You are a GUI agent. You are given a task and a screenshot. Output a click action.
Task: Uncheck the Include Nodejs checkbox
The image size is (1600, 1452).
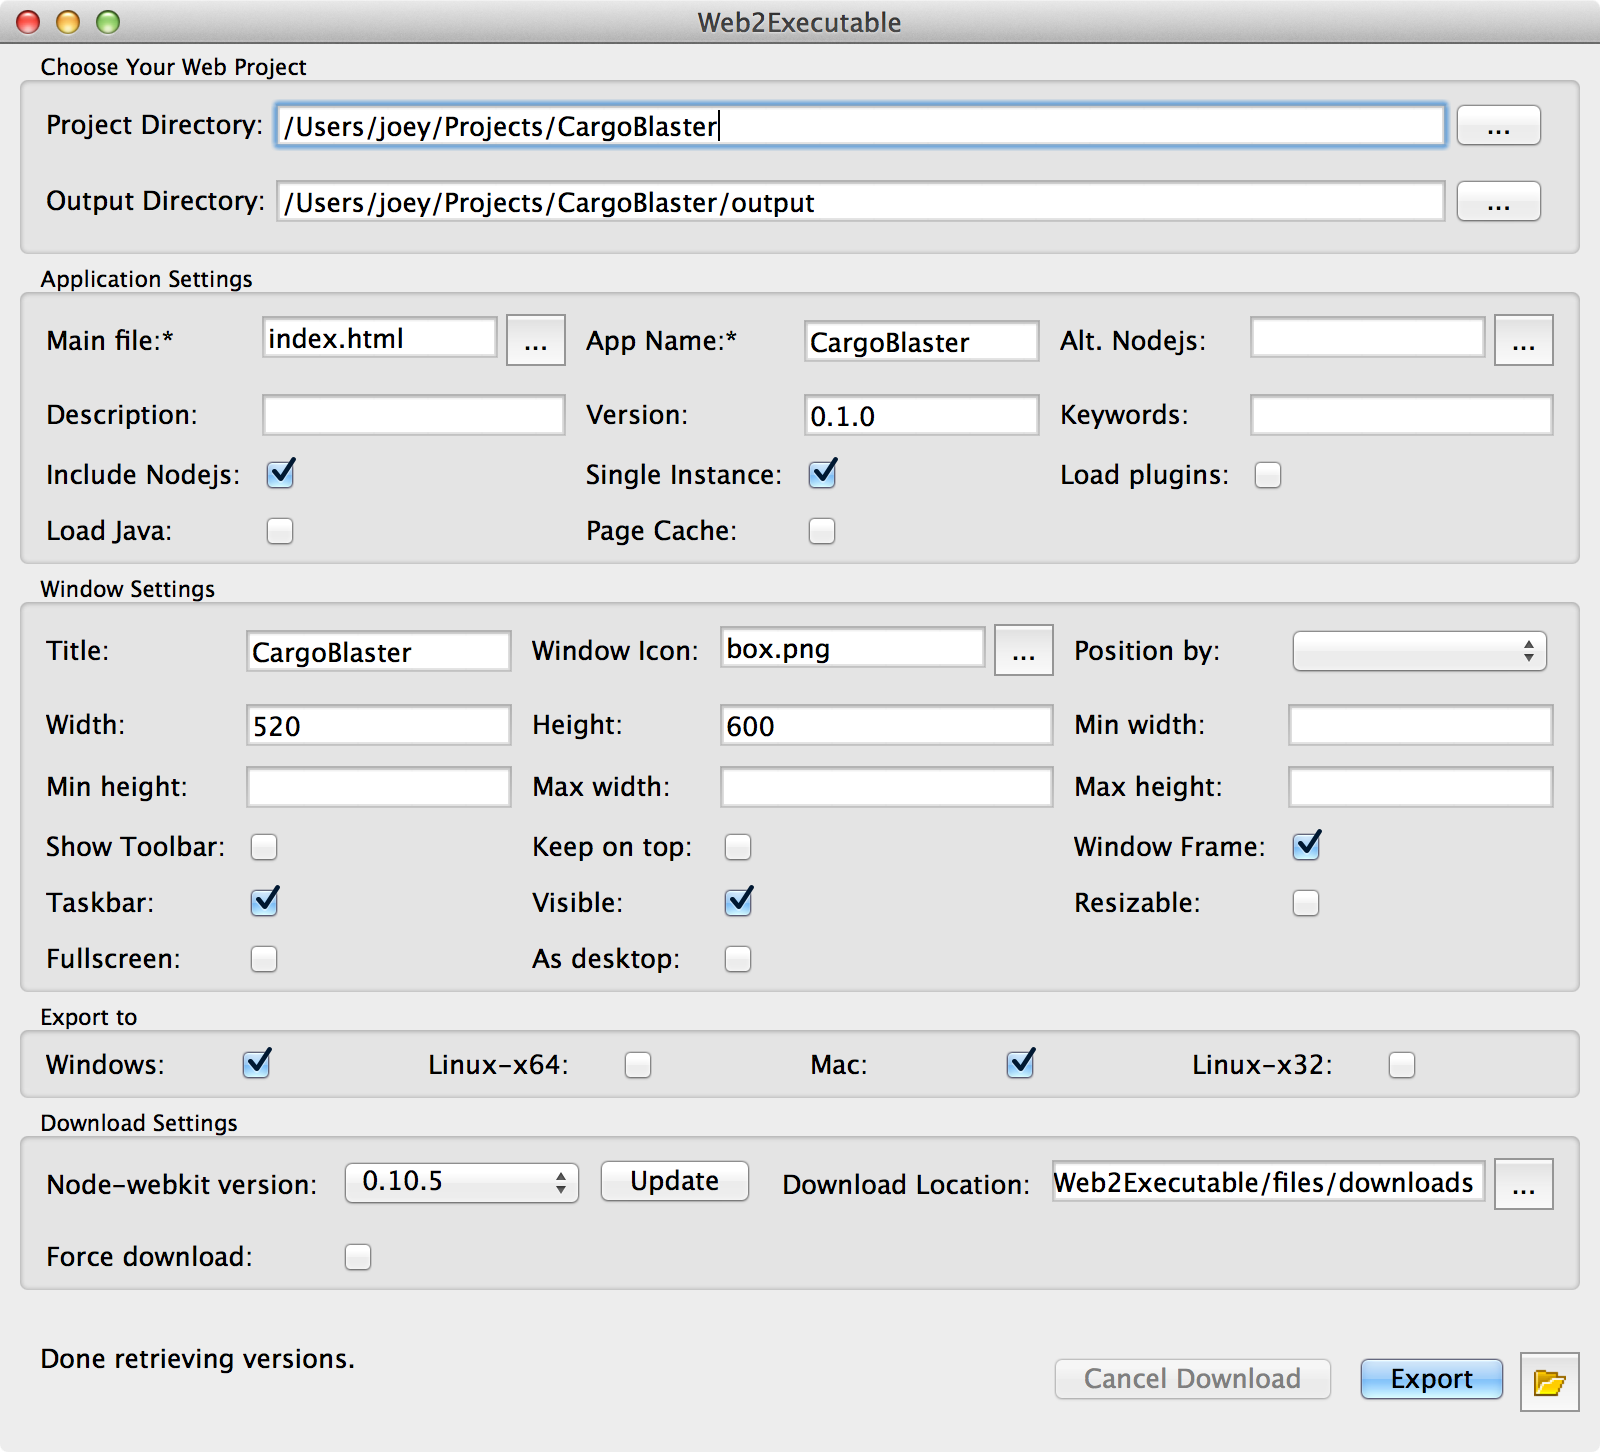pos(281,474)
